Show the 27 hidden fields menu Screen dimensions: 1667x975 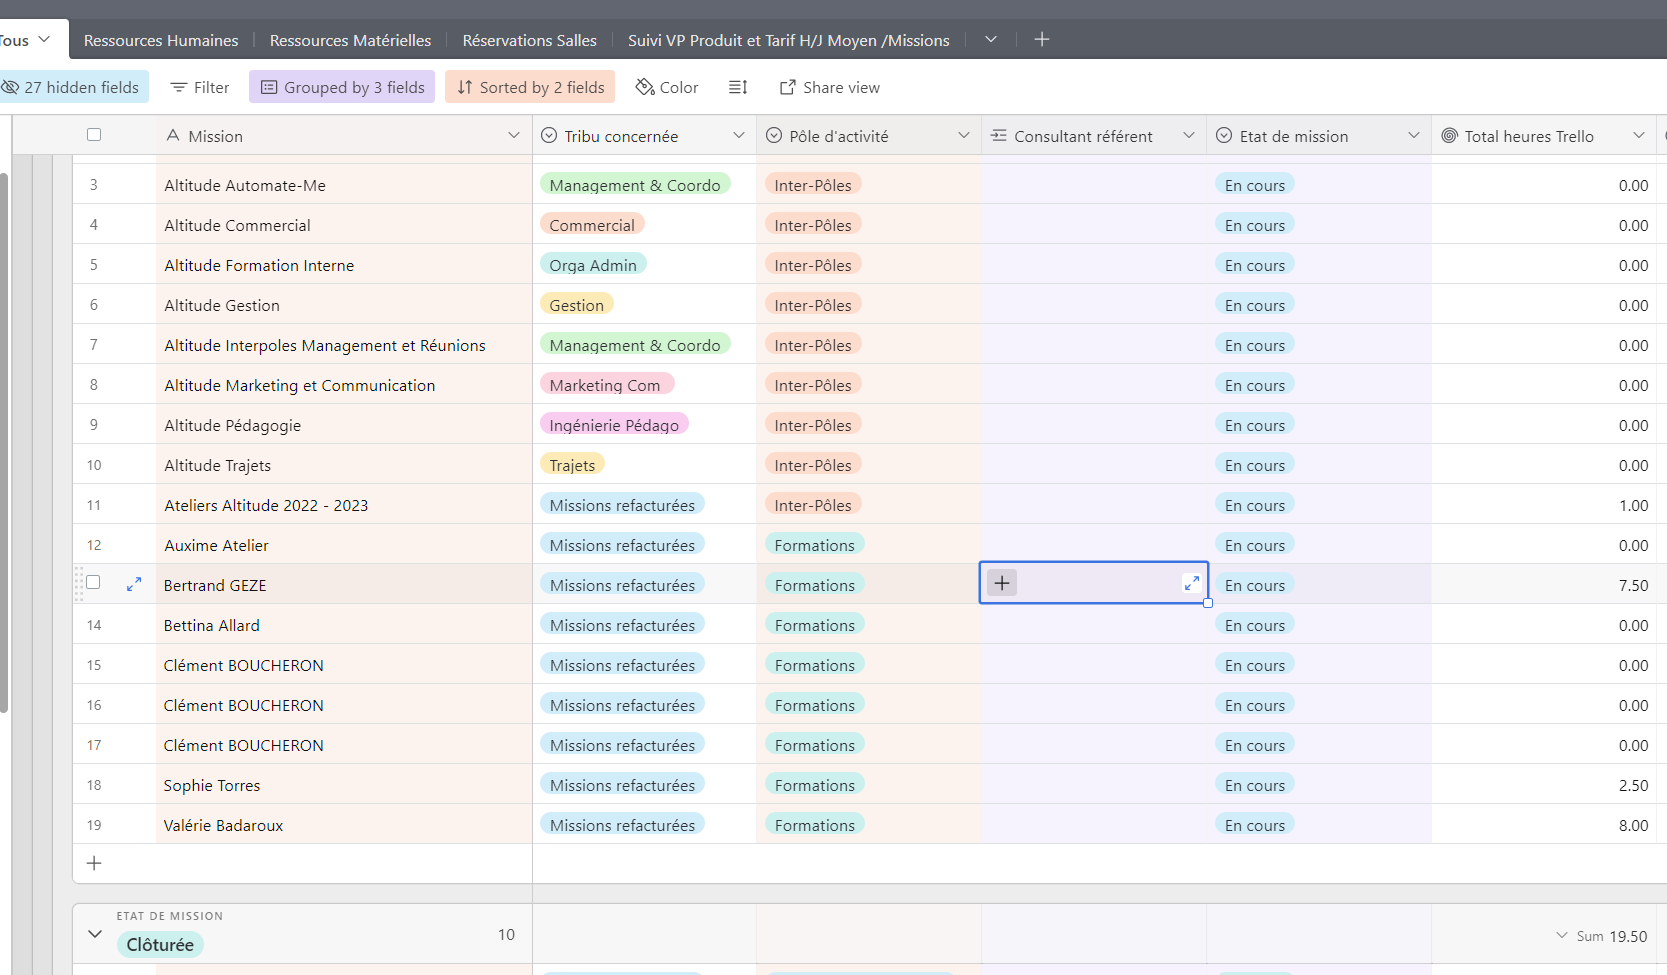[x=72, y=87]
